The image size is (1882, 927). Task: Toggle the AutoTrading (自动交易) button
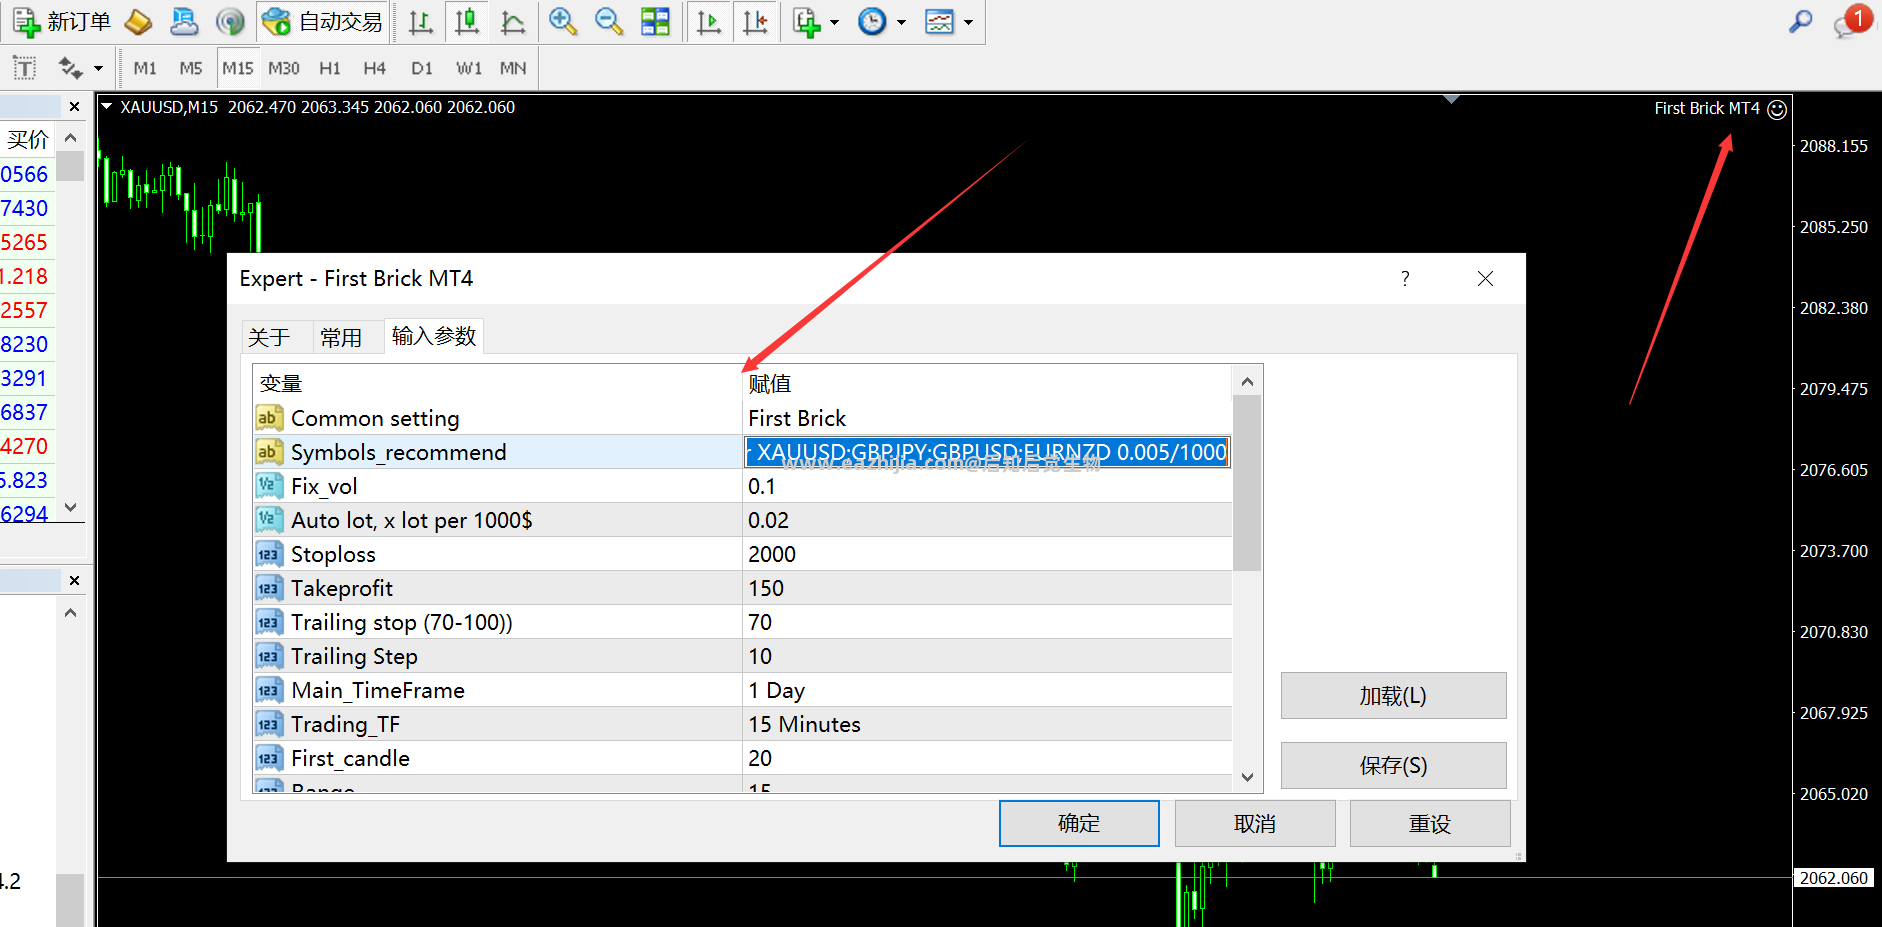pos(322,22)
